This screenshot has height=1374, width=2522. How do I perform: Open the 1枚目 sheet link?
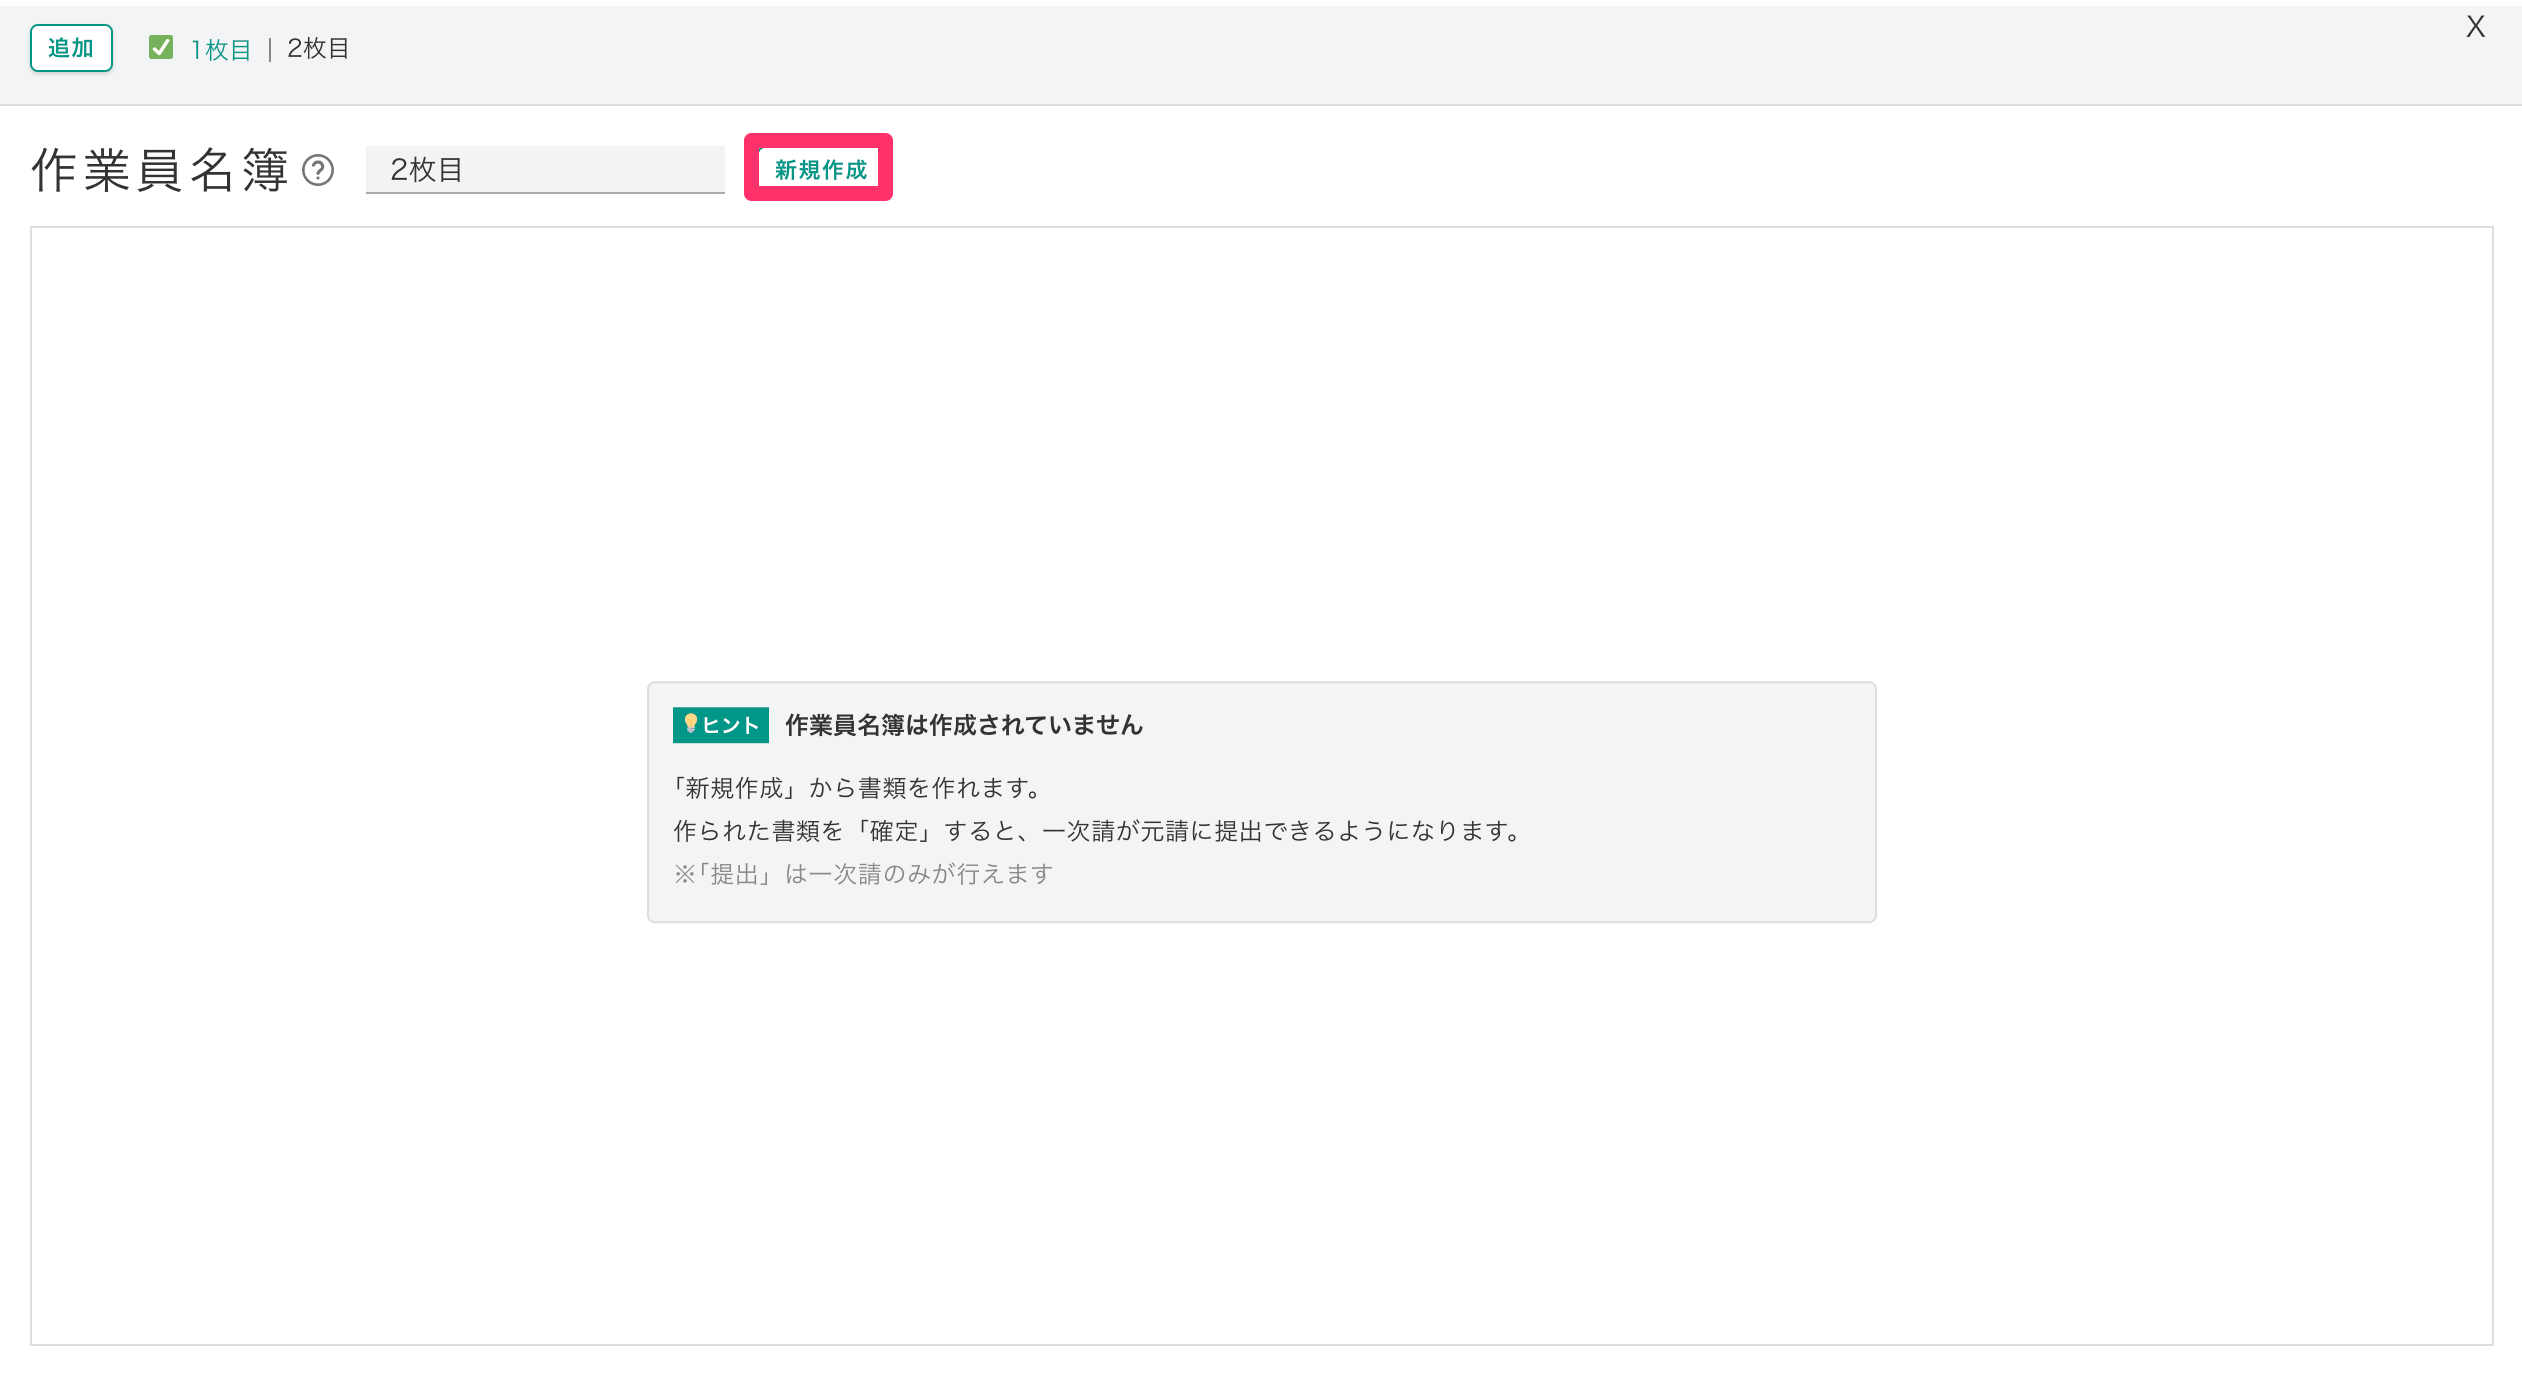point(221,49)
